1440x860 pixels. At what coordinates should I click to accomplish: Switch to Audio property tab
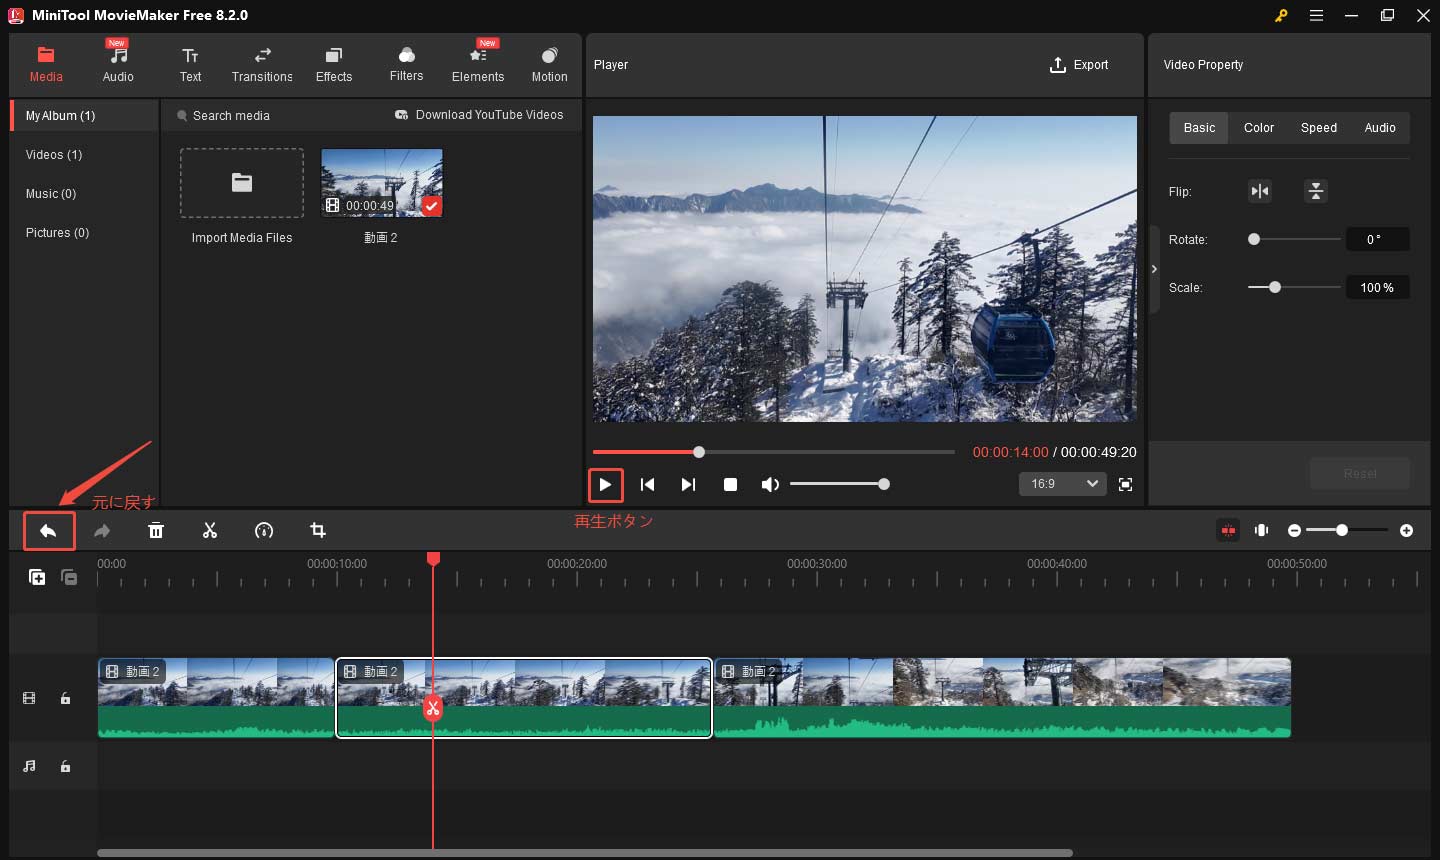1380,128
